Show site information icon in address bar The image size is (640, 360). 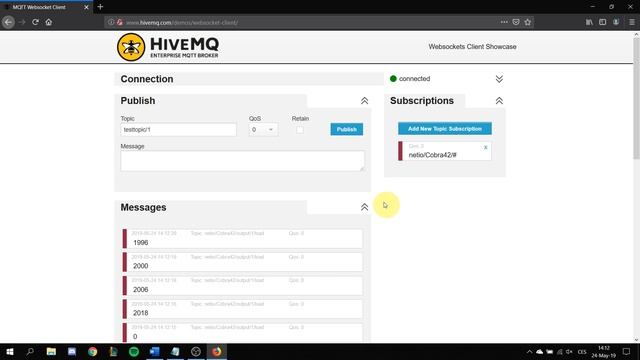coord(111,22)
